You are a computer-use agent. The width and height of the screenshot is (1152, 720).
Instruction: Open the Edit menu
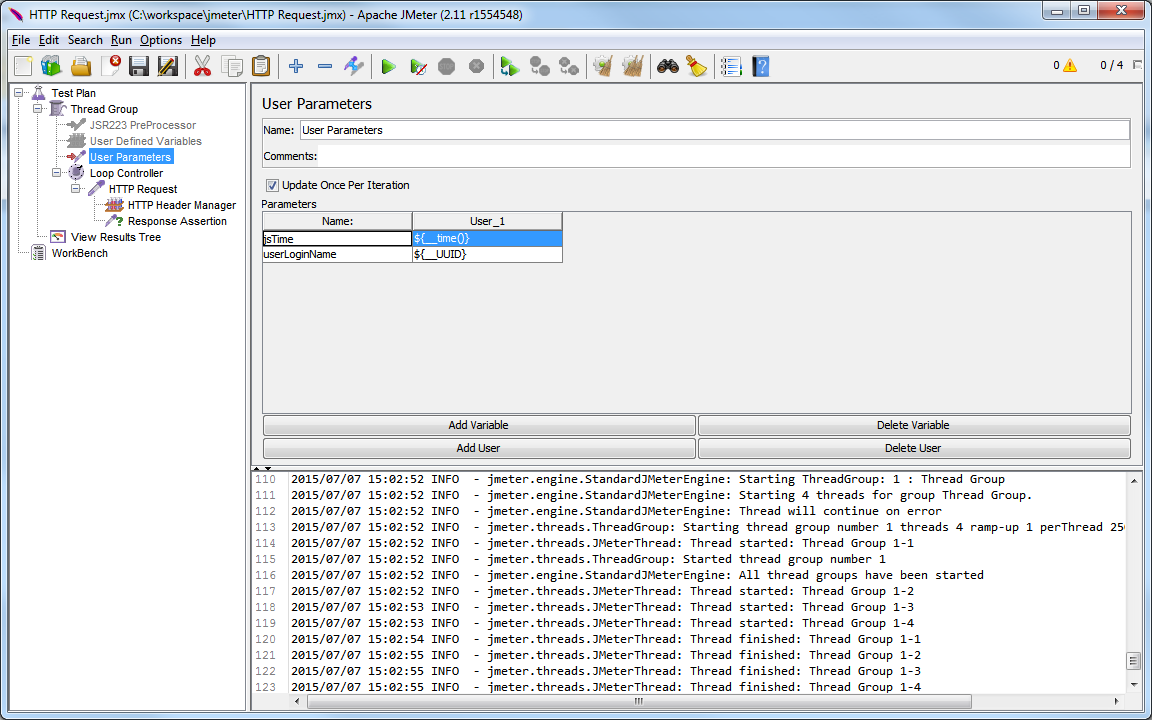[x=48, y=40]
